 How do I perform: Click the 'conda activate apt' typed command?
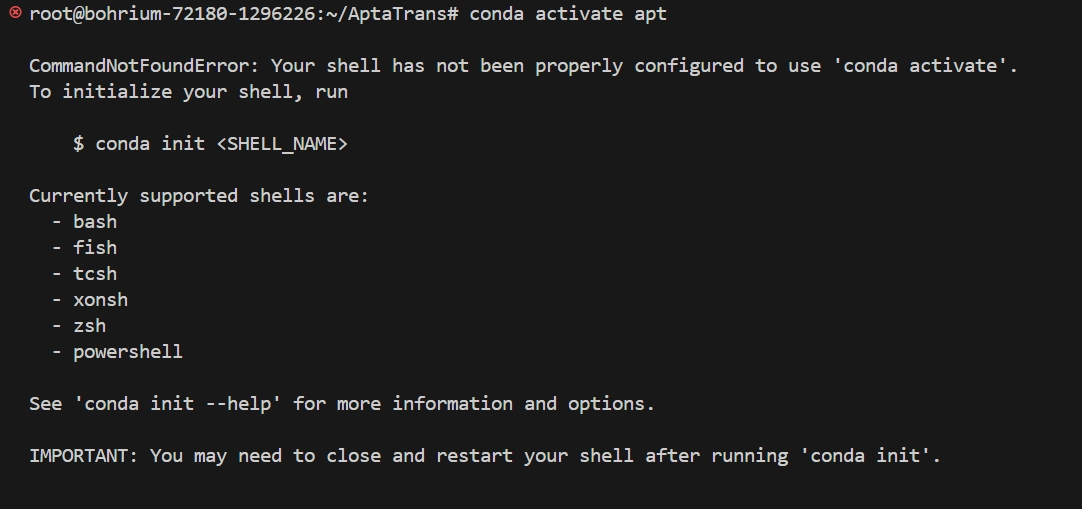pyautogui.click(x=568, y=14)
